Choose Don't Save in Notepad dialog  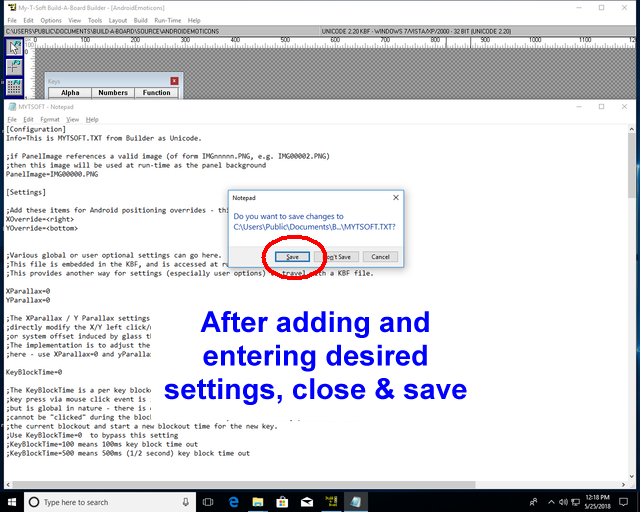click(335, 257)
